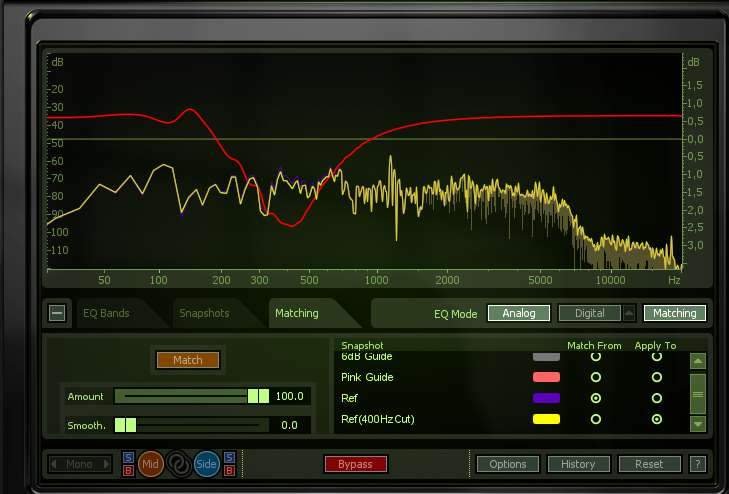Bypass the Mid channel with its B button

(128, 470)
